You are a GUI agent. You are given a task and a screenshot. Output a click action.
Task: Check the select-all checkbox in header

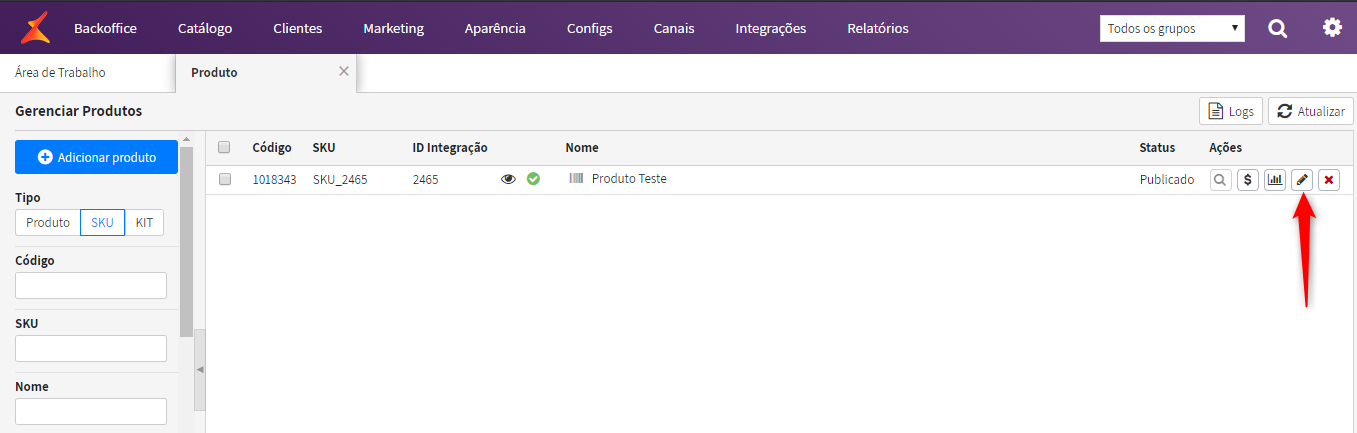(x=224, y=147)
